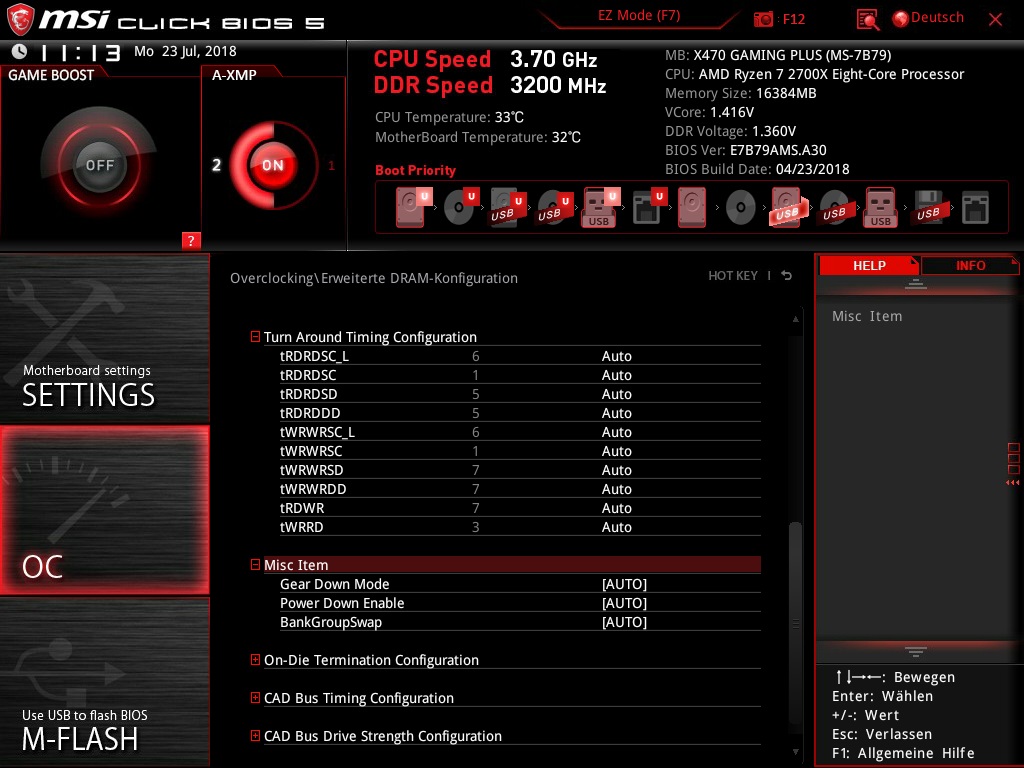This screenshot has width=1024, height=768.
Task: Select legacy CD/DVD boot icon
Action: coord(741,208)
